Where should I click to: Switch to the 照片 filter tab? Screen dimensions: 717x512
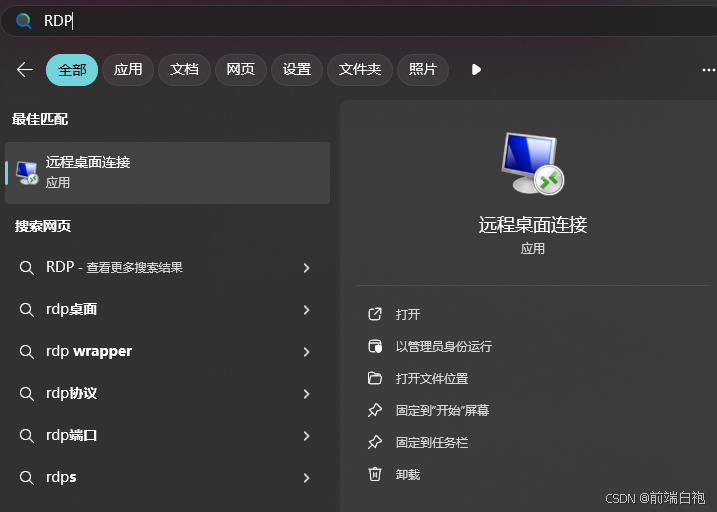pyautogui.click(x=423, y=70)
